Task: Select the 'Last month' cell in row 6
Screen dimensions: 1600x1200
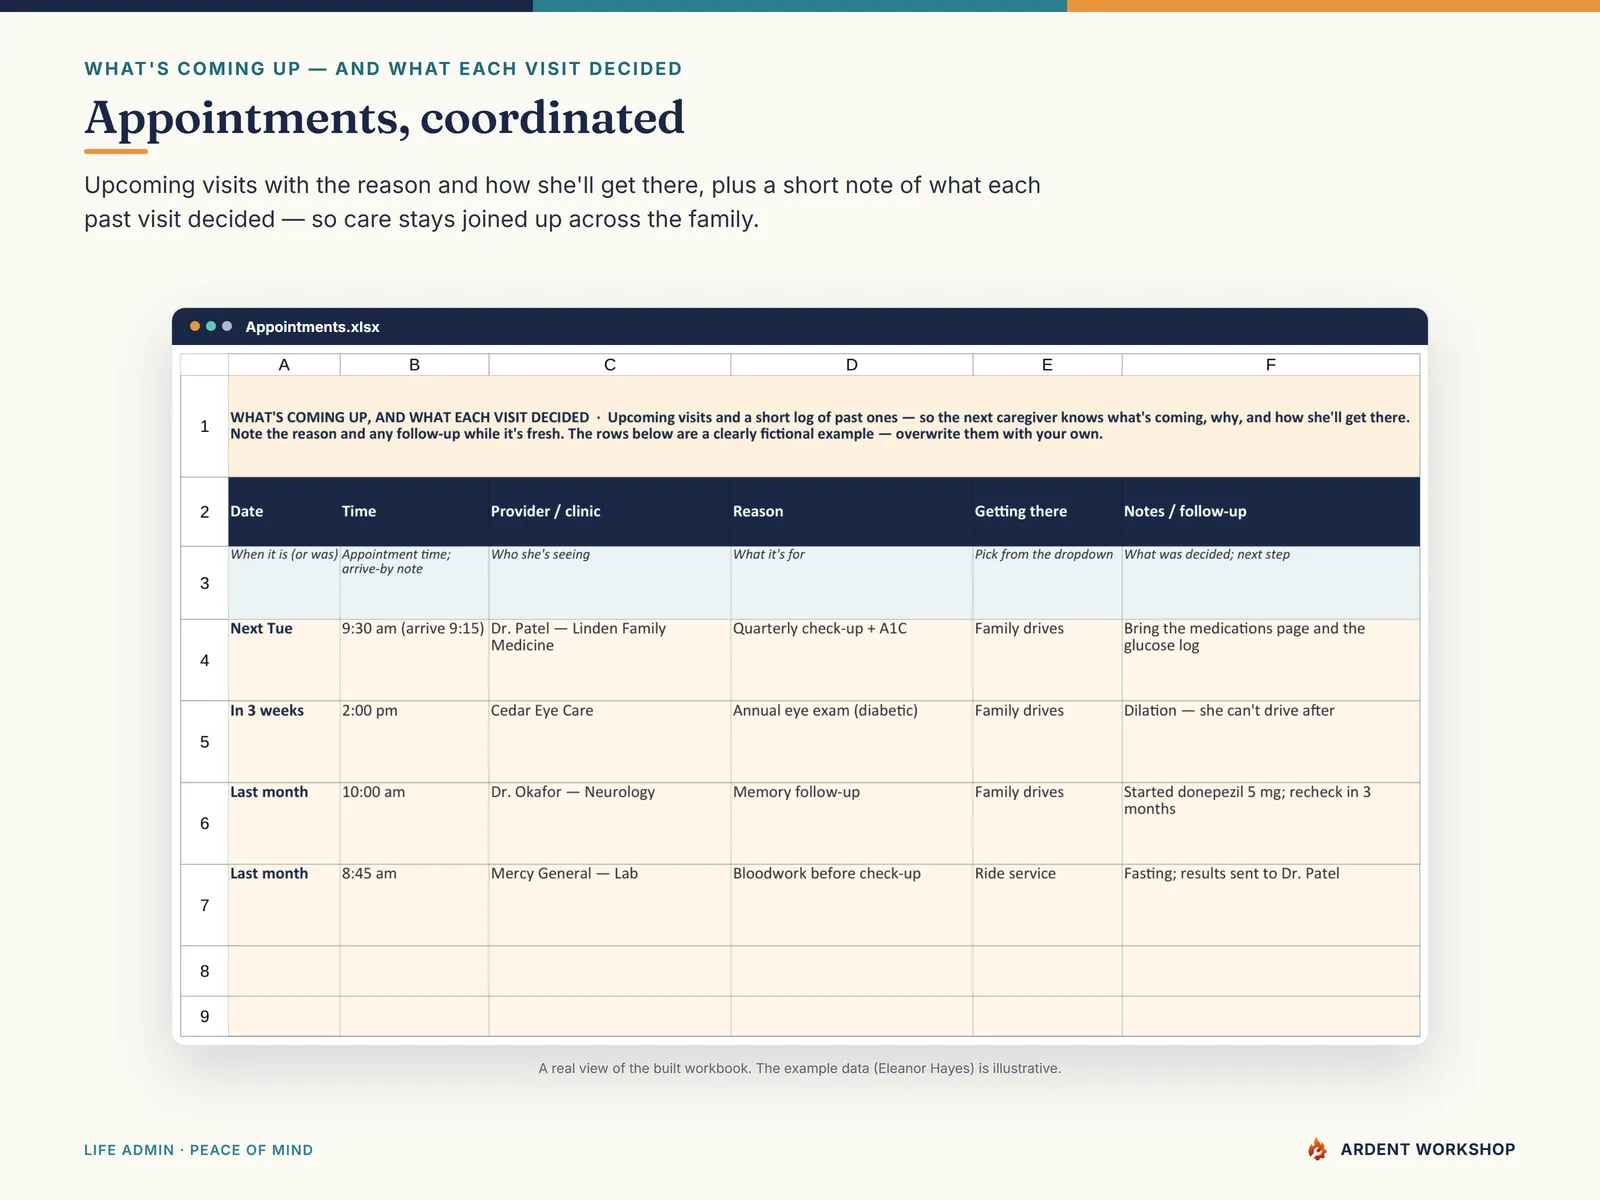Action: (284, 823)
